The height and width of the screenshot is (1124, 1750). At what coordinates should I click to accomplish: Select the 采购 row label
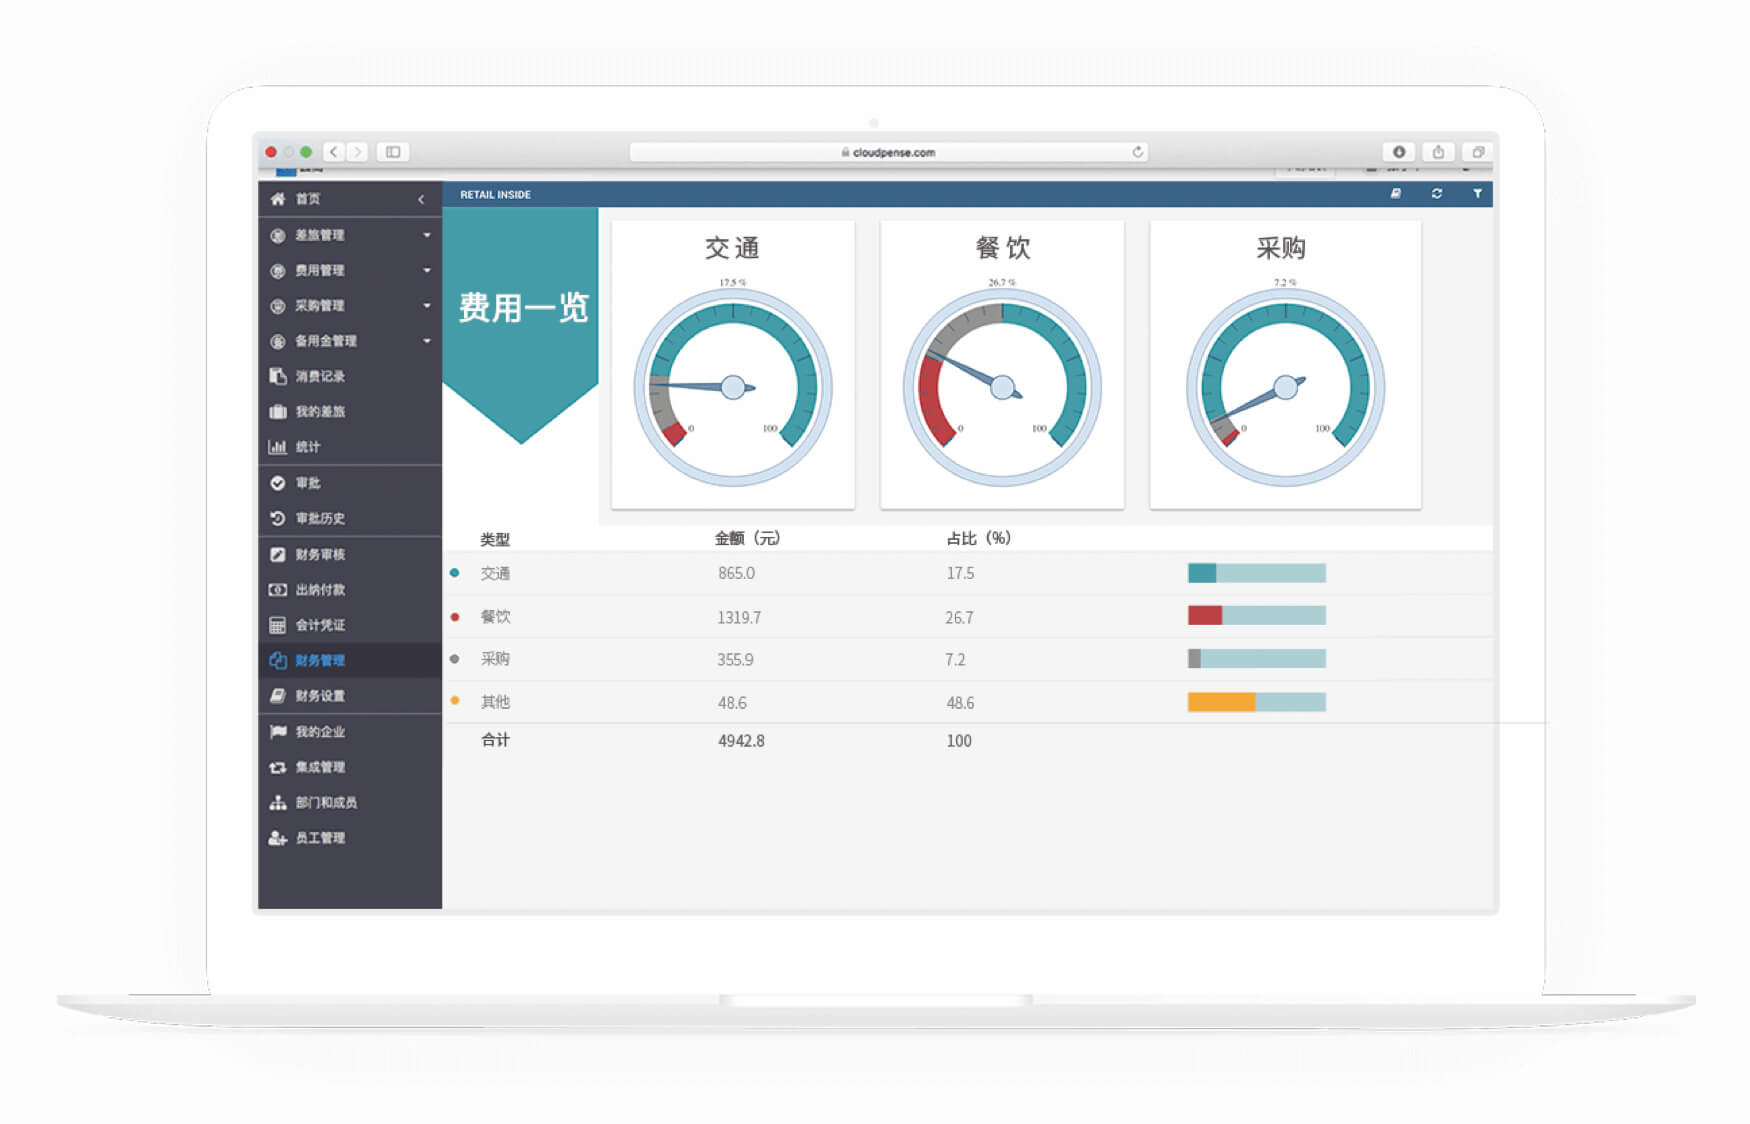click(495, 659)
